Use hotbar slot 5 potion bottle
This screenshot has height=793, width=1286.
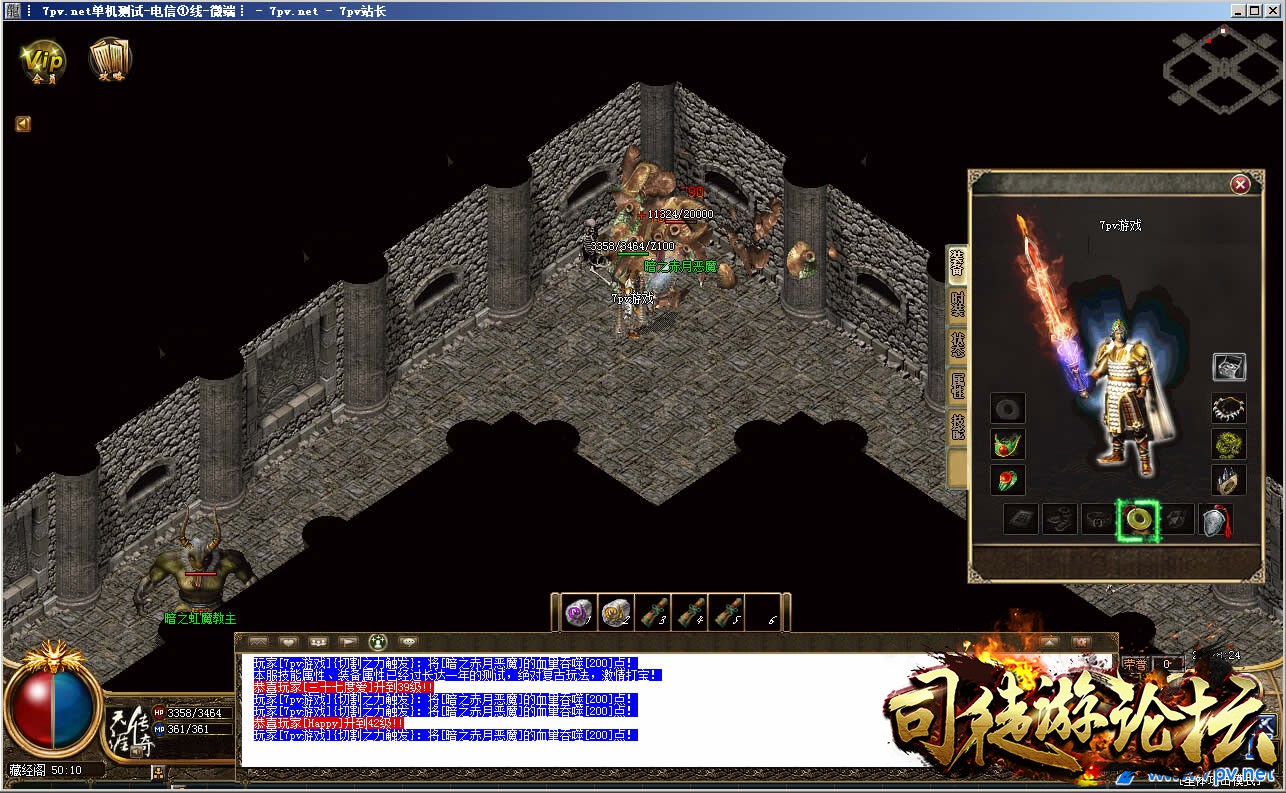(x=727, y=612)
